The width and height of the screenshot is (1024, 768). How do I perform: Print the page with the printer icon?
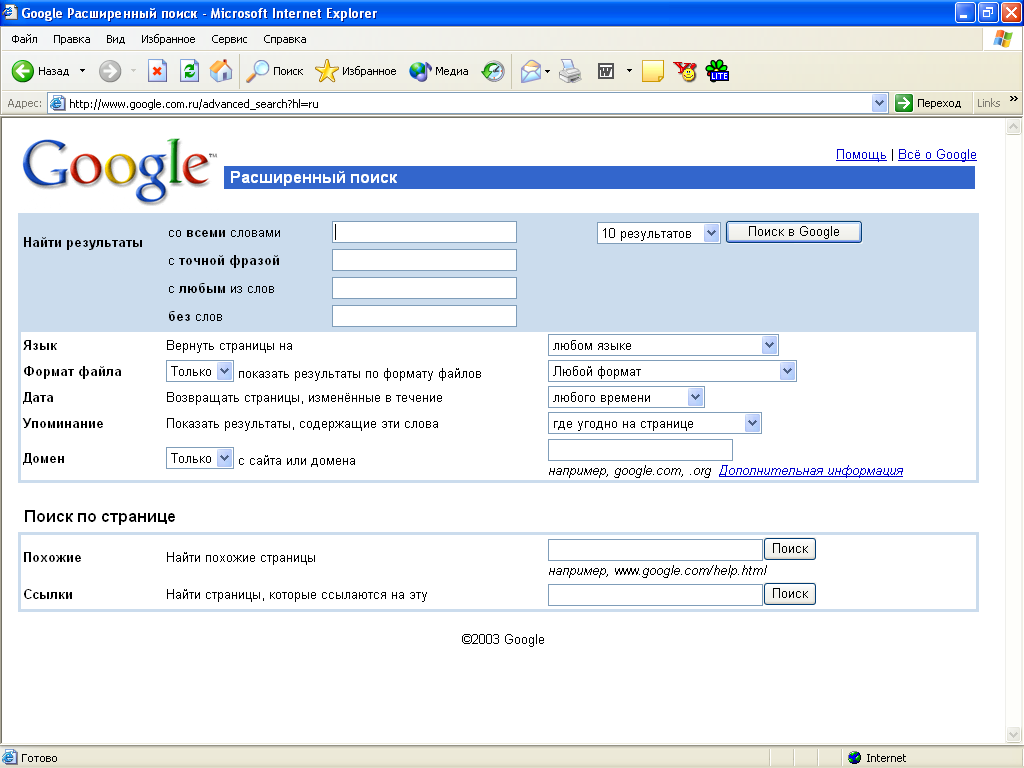click(570, 71)
